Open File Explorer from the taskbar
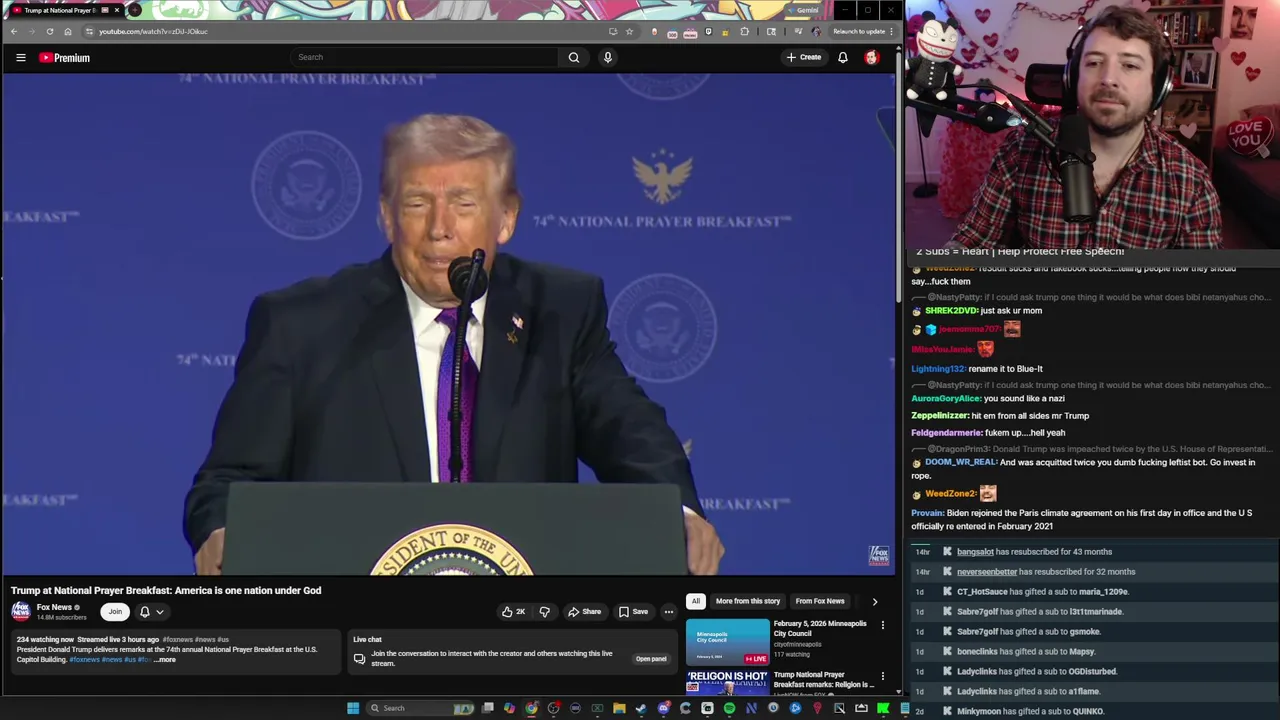1280x720 pixels. pyautogui.click(x=619, y=708)
